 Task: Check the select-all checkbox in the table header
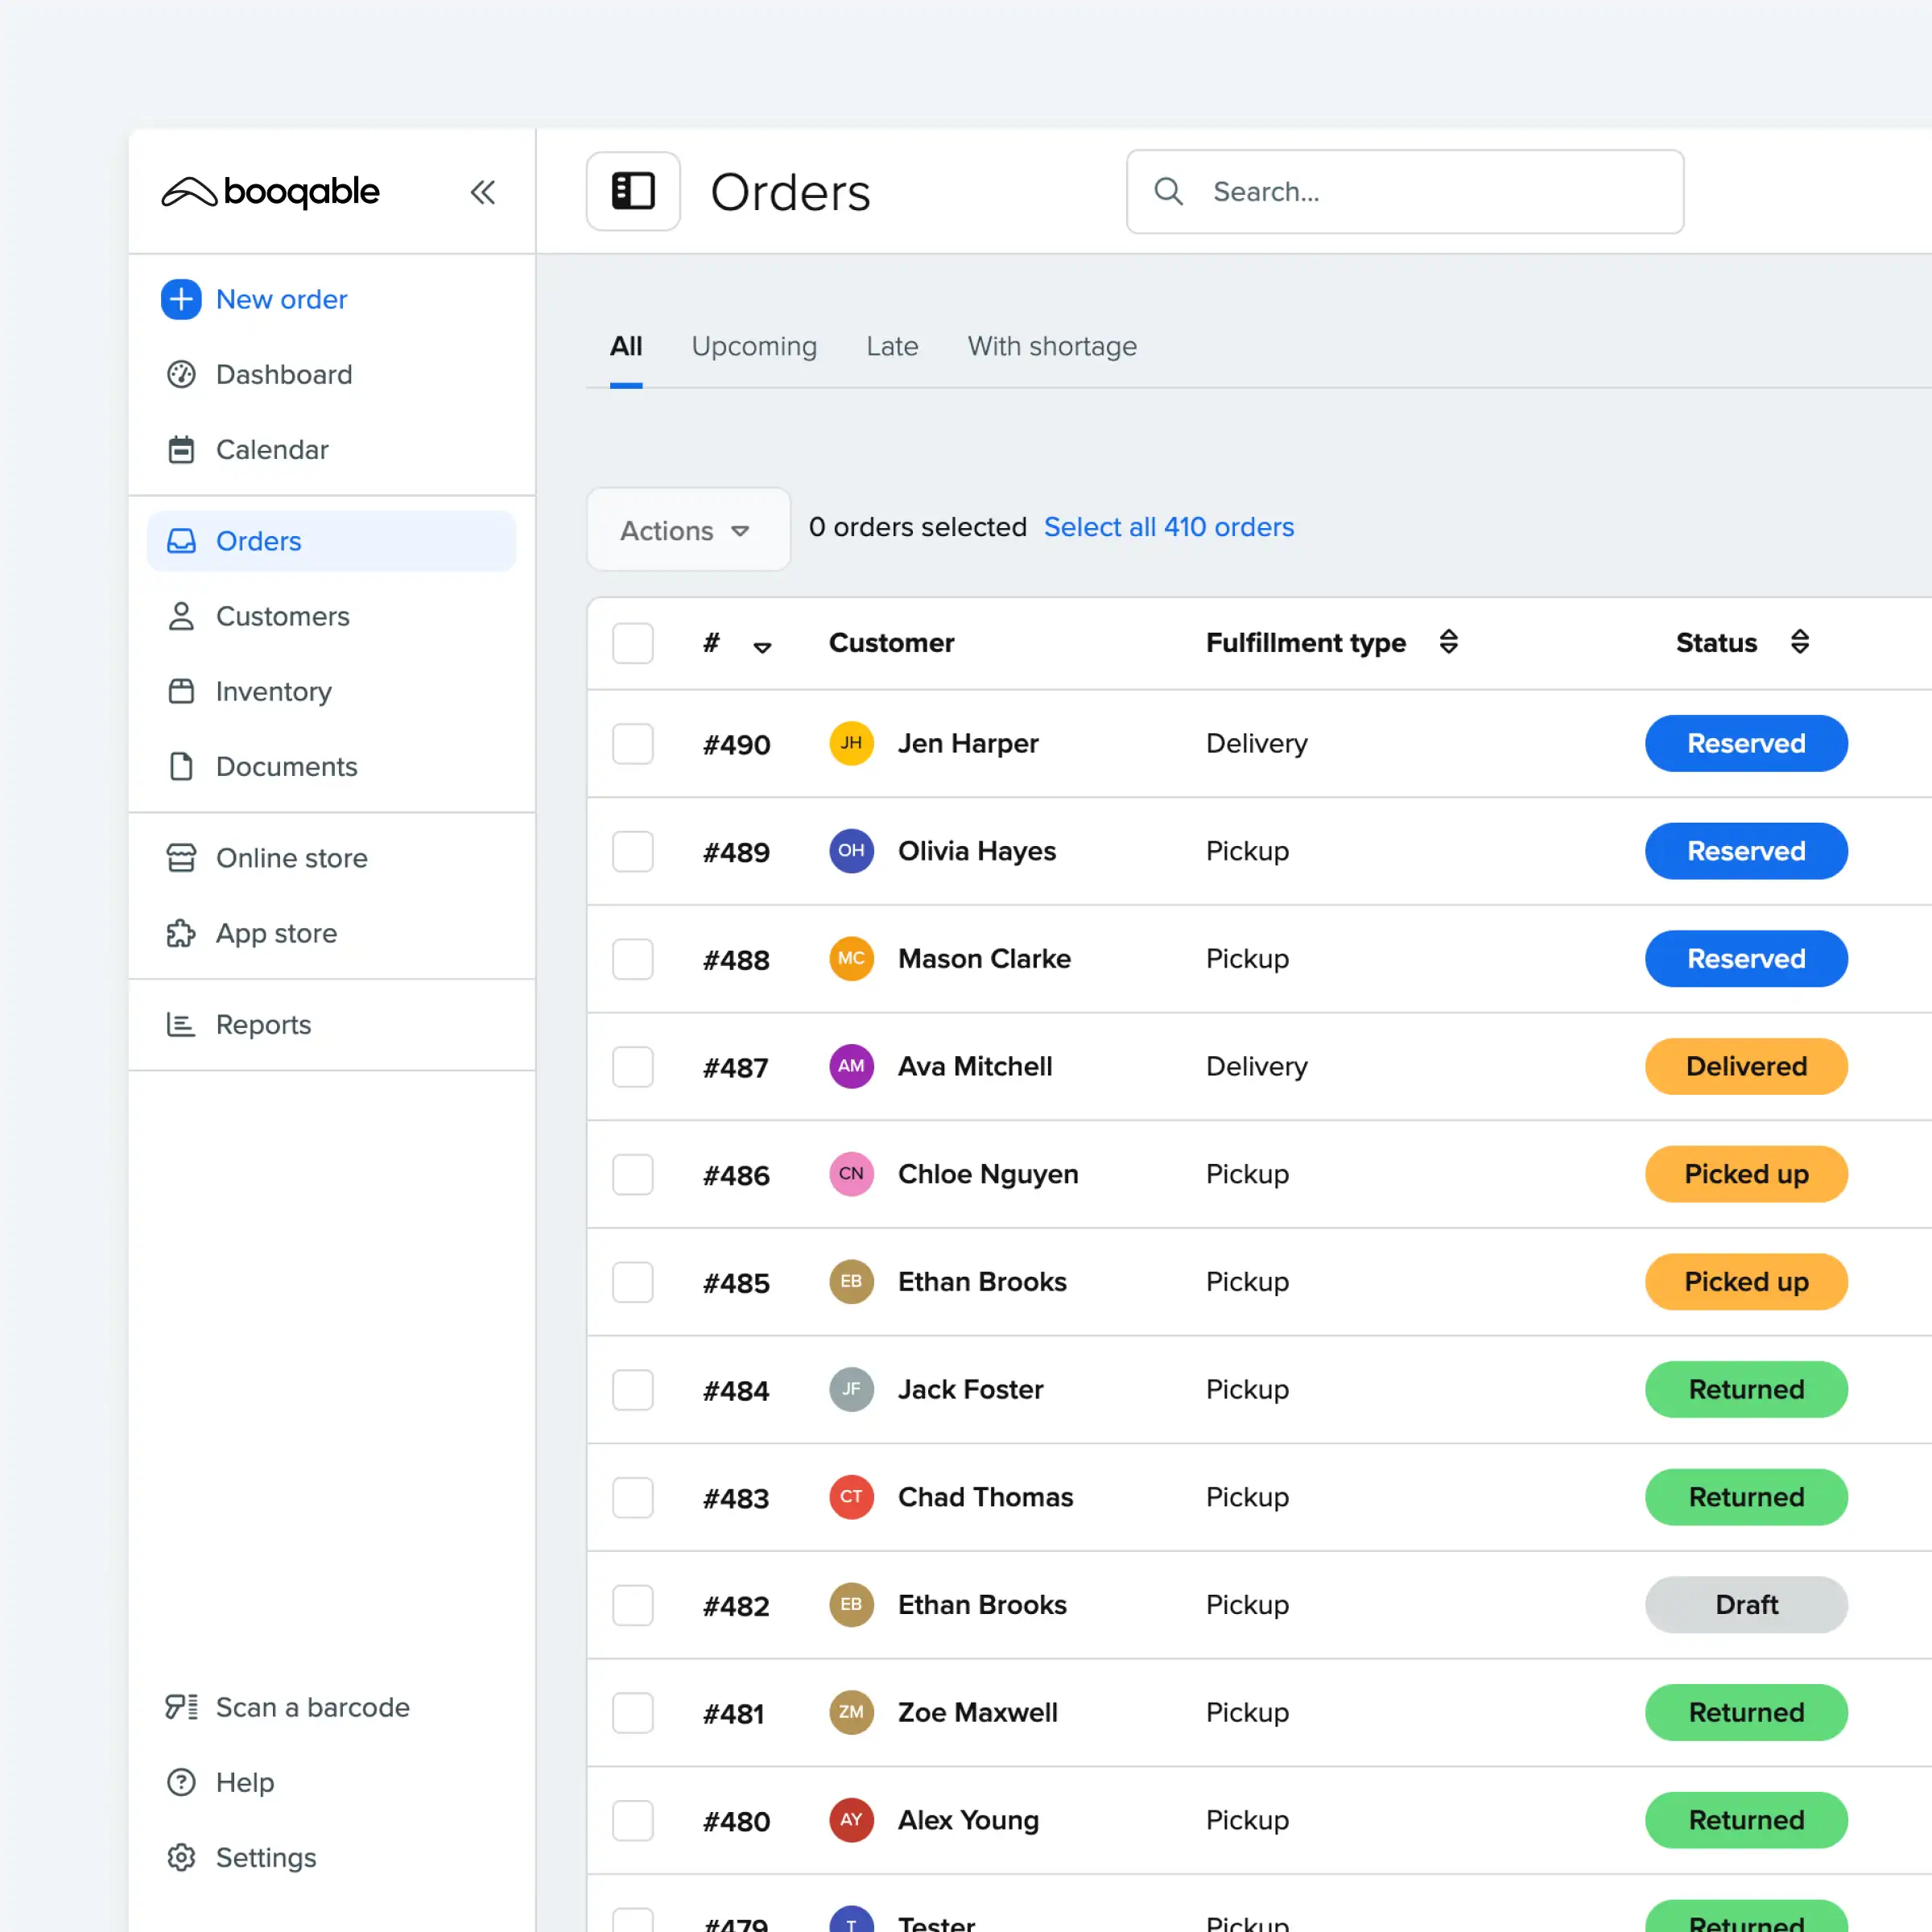click(633, 643)
